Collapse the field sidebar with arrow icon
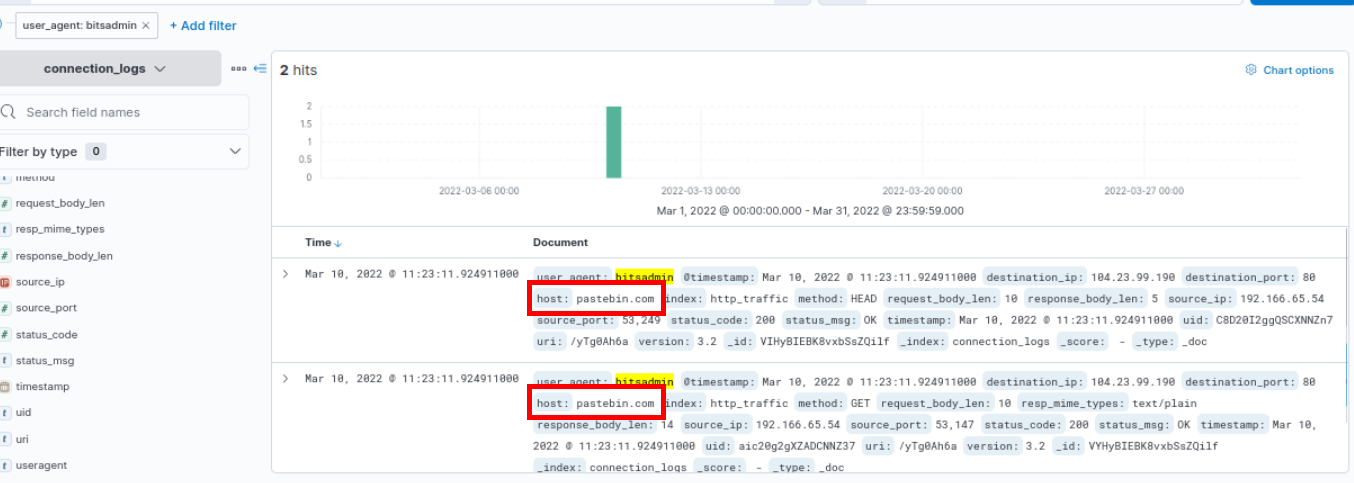 tap(260, 69)
